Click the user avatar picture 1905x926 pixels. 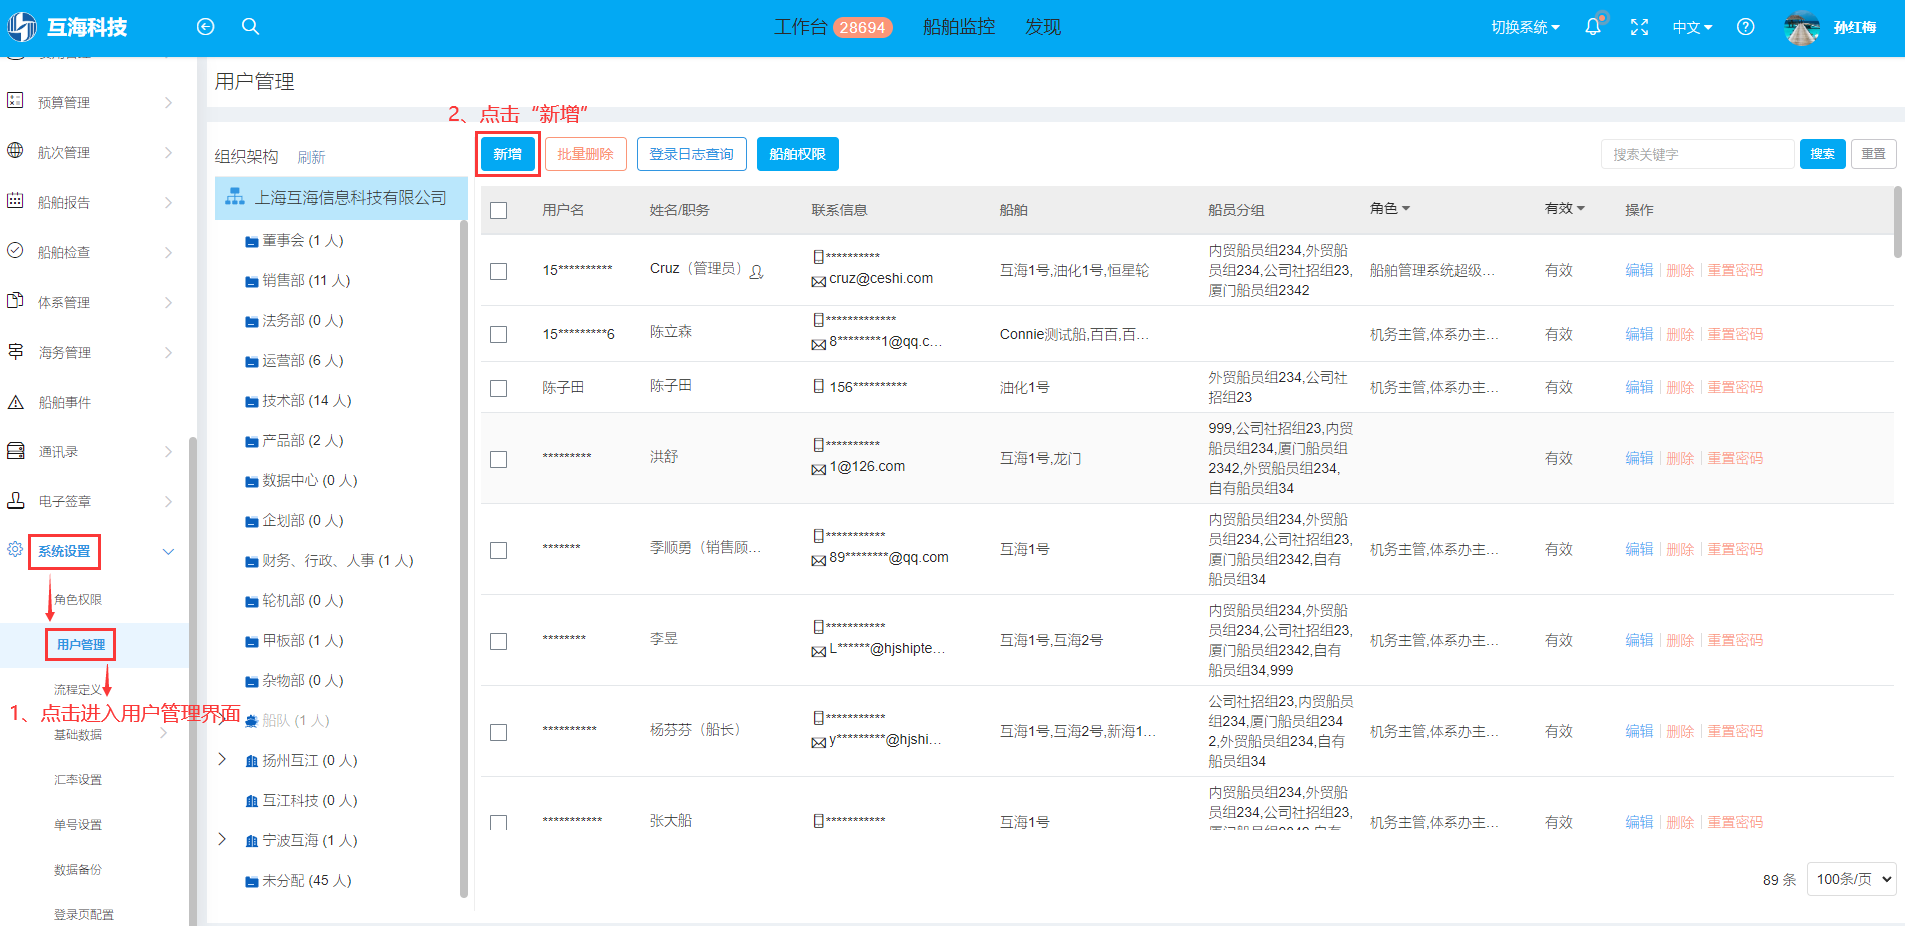tap(1802, 27)
